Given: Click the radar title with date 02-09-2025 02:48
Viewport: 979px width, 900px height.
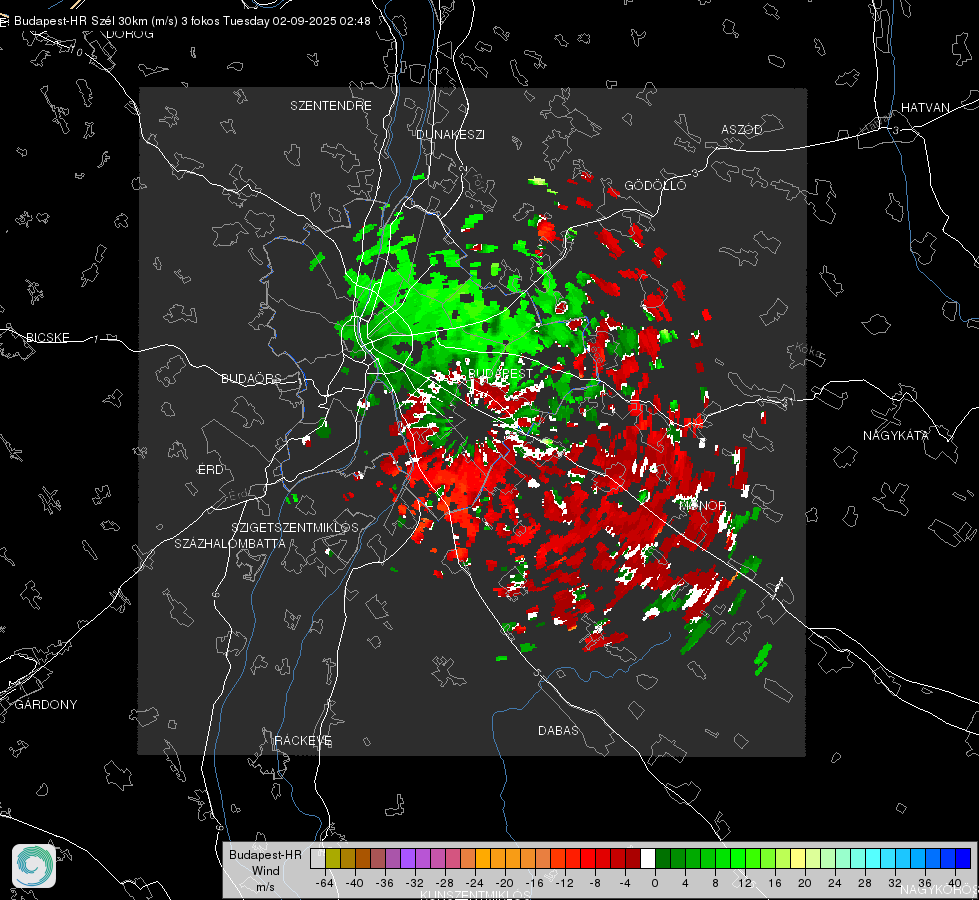Looking at the screenshot, I should [192, 21].
